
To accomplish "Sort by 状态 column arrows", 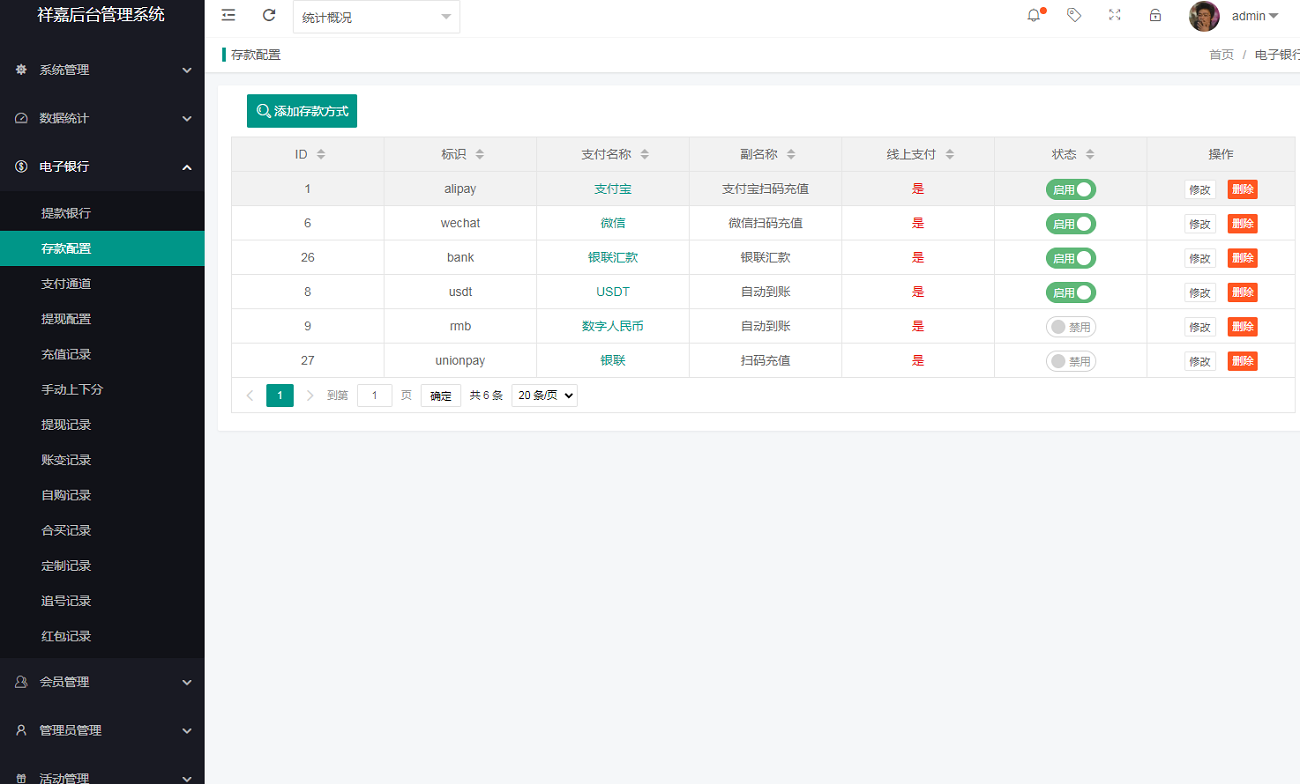I will [1090, 154].
